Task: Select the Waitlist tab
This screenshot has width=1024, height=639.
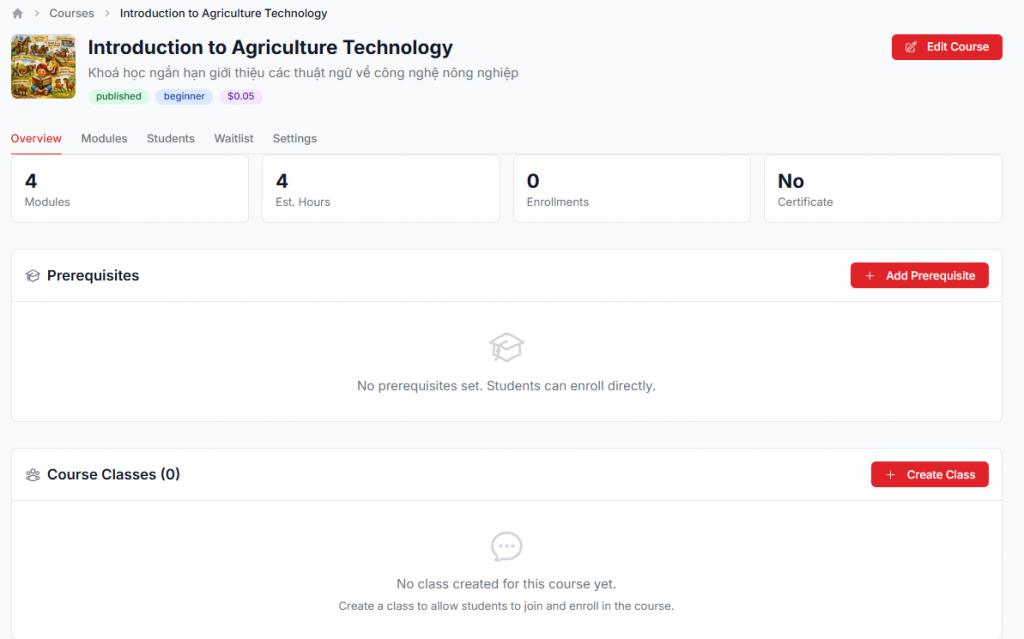Action: [233, 139]
